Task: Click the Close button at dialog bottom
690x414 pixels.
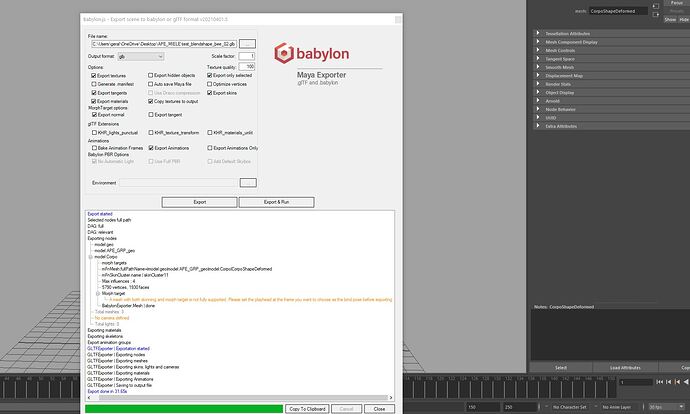Action: click(379, 409)
